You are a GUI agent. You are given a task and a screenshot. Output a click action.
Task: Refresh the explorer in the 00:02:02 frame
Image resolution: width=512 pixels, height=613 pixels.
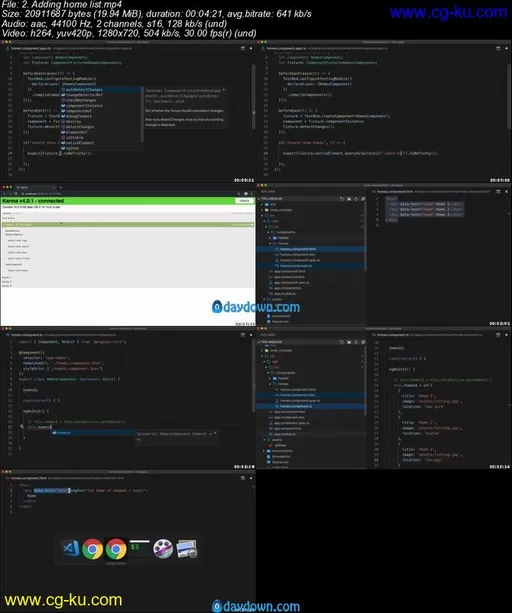coord(356,199)
